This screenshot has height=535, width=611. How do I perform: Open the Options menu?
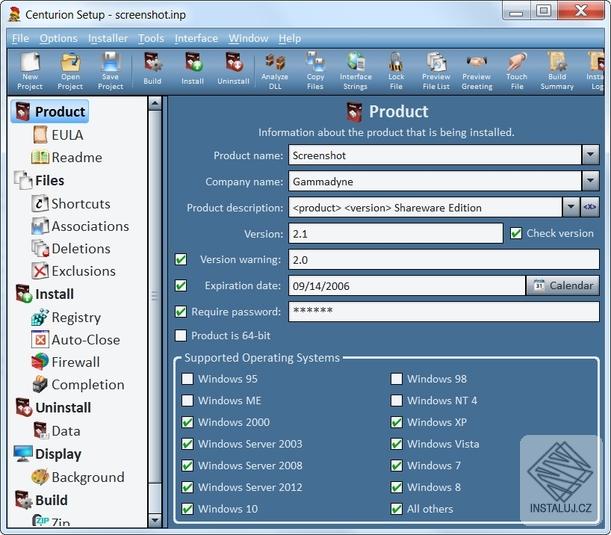coord(58,38)
